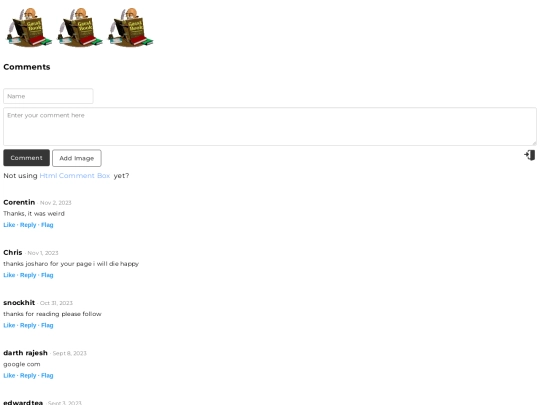
Task: Submit with the dark Comment button
Action: 27,158
